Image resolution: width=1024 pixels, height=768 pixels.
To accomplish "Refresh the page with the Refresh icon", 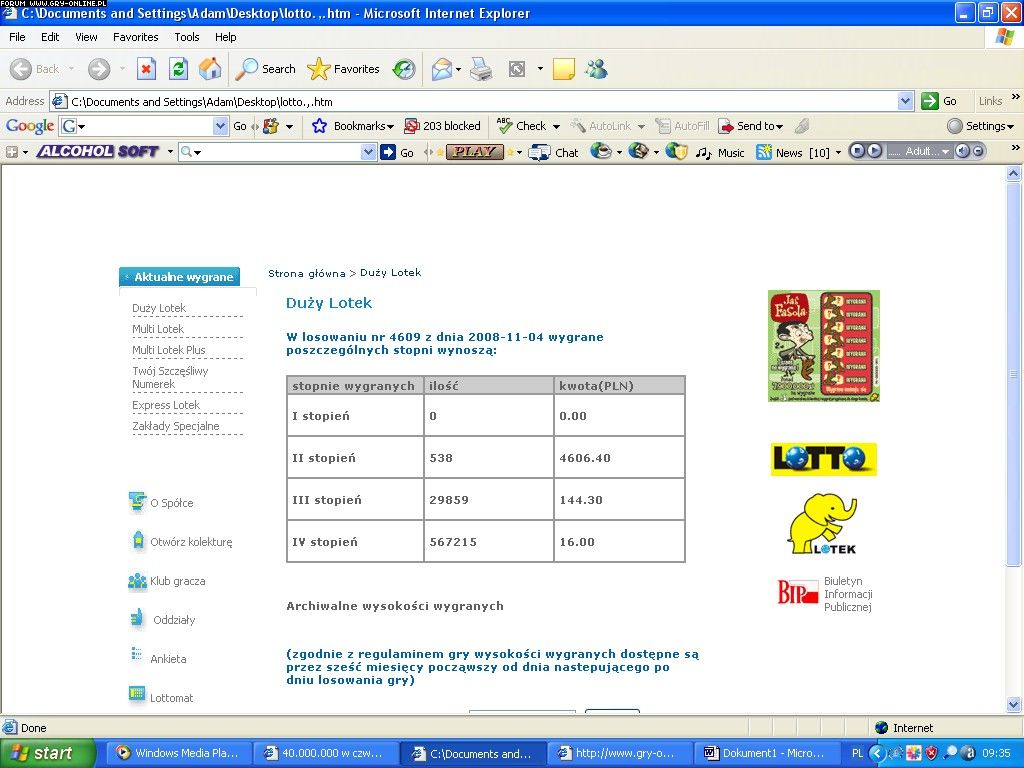I will click(178, 69).
